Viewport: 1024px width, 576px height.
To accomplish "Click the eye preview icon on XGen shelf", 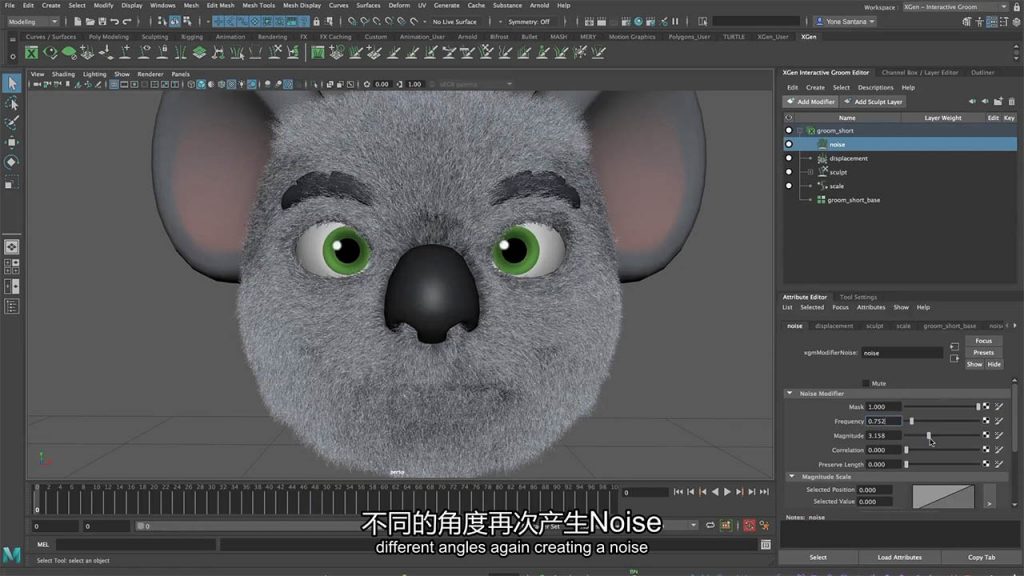I will pos(50,53).
